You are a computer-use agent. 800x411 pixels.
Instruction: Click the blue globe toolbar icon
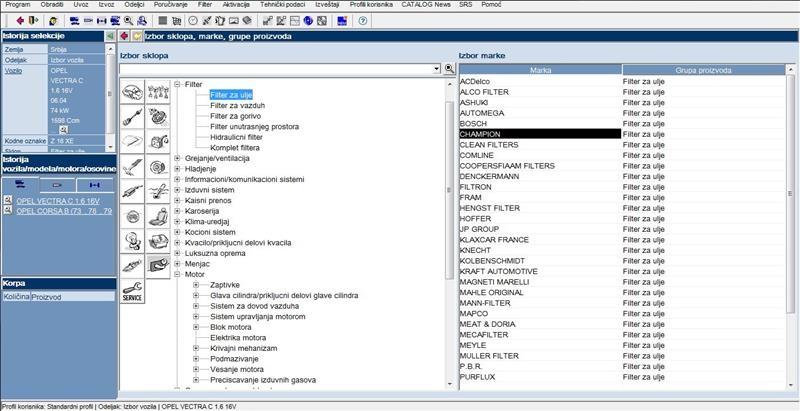tap(308, 20)
